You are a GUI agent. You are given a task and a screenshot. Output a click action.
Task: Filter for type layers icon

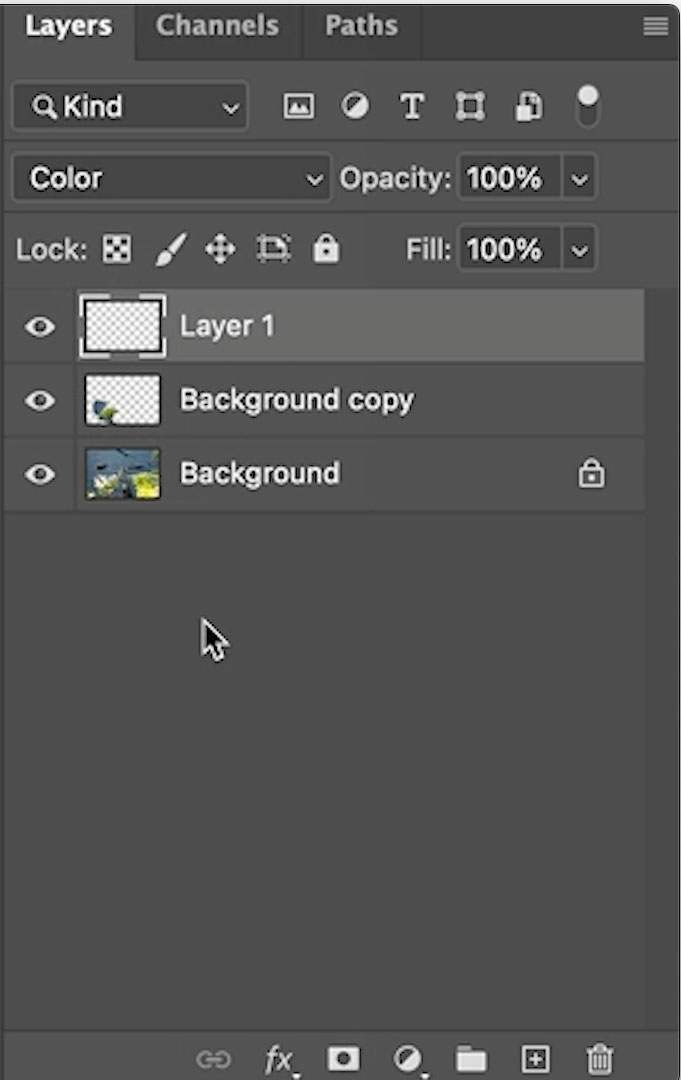[x=412, y=107]
